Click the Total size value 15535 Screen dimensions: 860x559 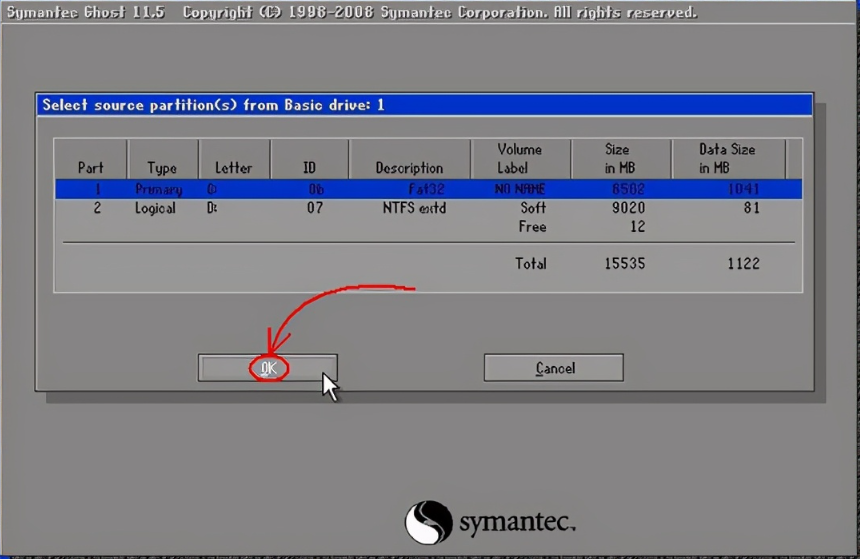tap(624, 264)
